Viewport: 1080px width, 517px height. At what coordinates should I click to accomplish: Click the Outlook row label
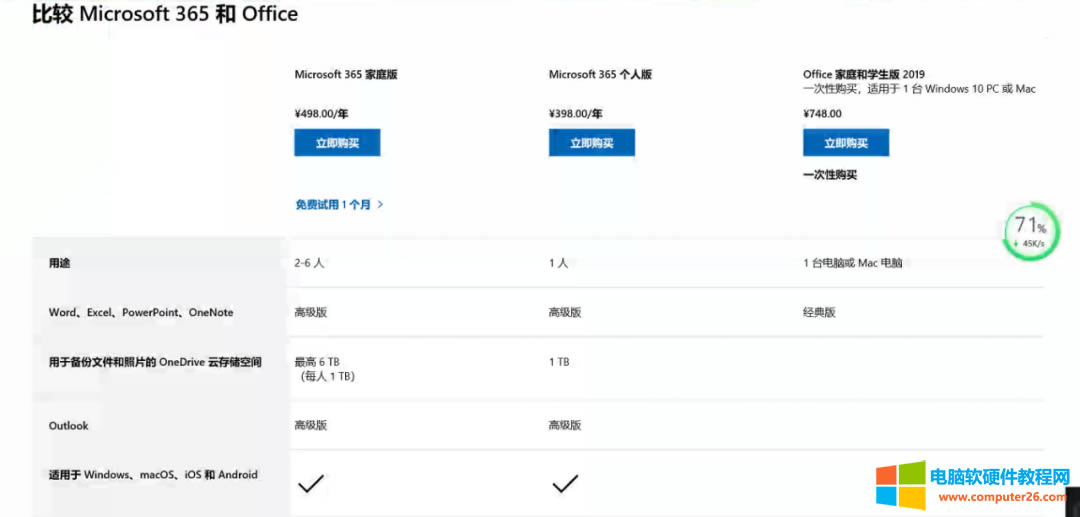click(69, 426)
